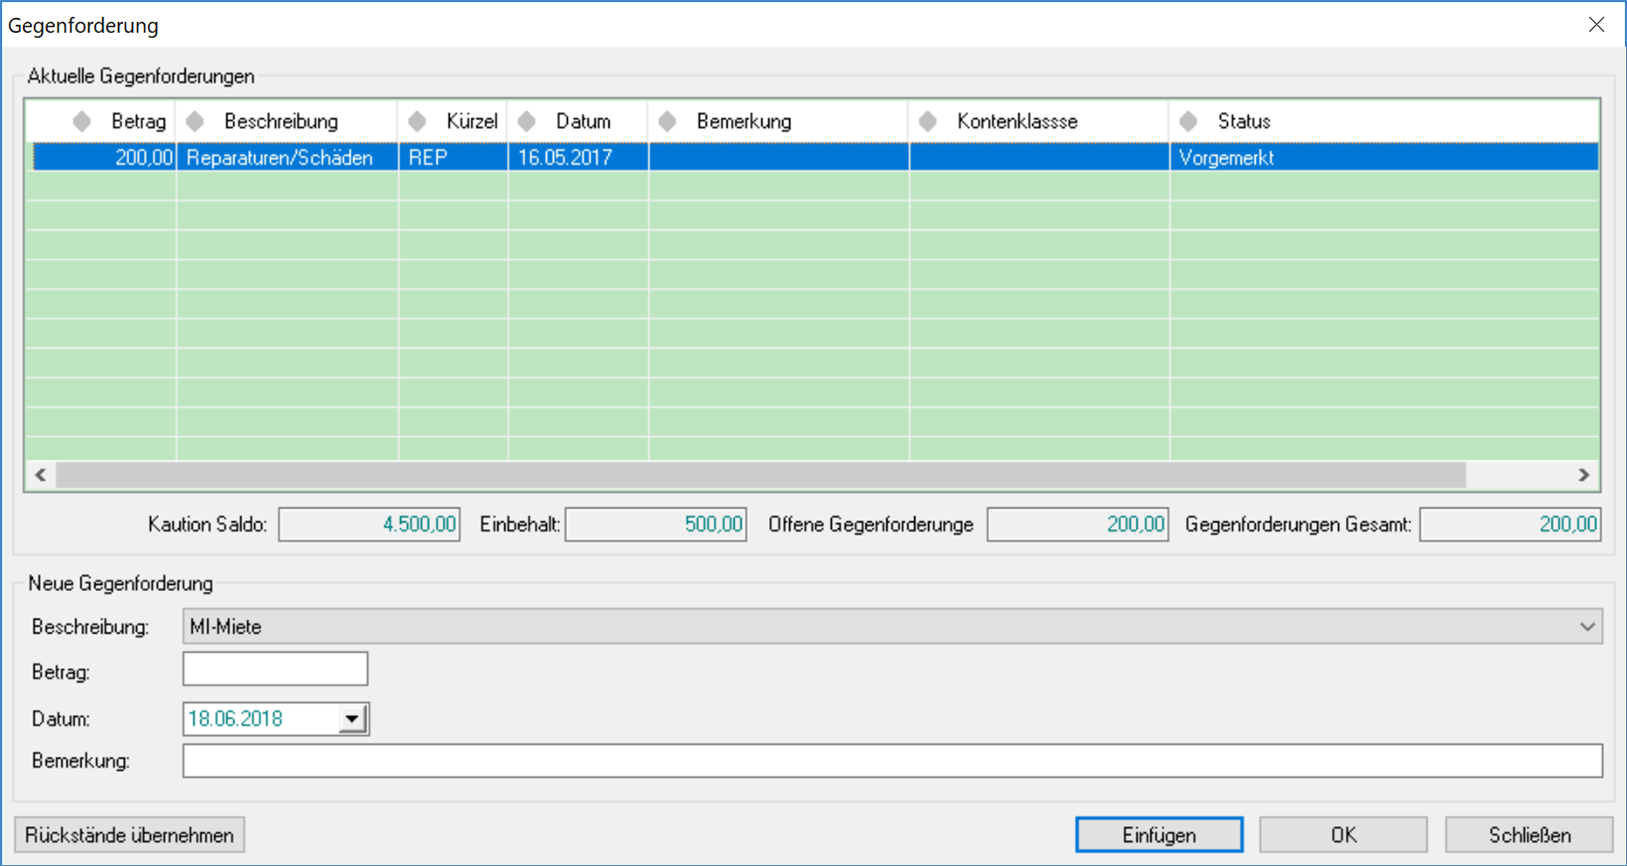Click the diamond icon beside Kontenklassse column
Screen dimensions: 1627x866
tap(928, 122)
